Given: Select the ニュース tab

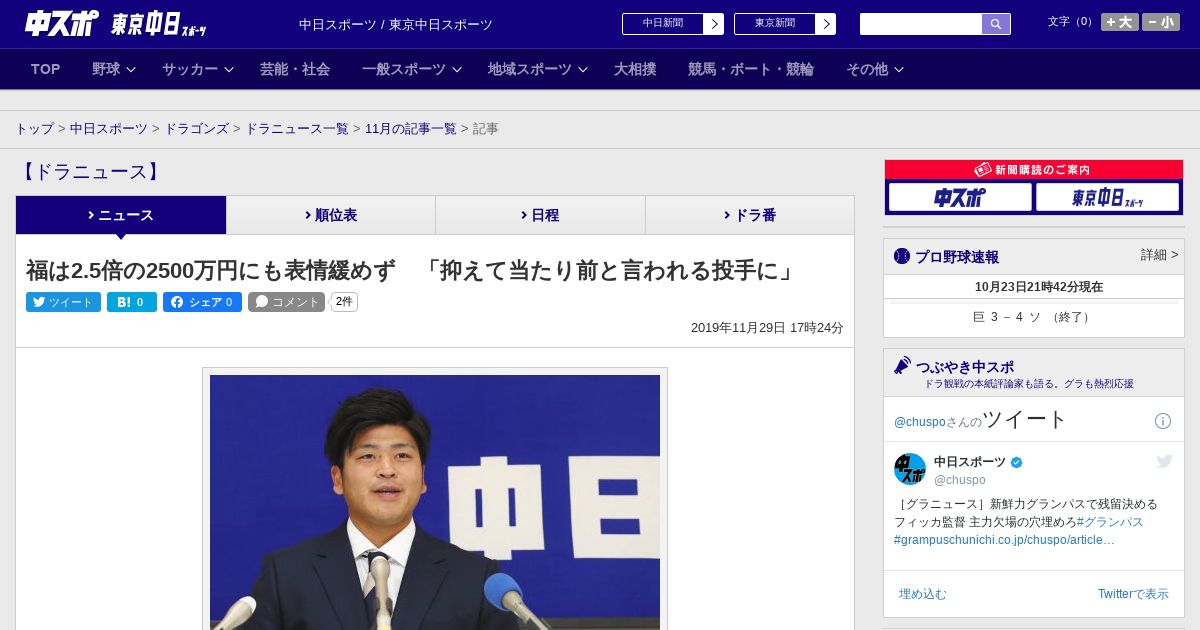Looking at the screenshot, I should coord(121,215).
